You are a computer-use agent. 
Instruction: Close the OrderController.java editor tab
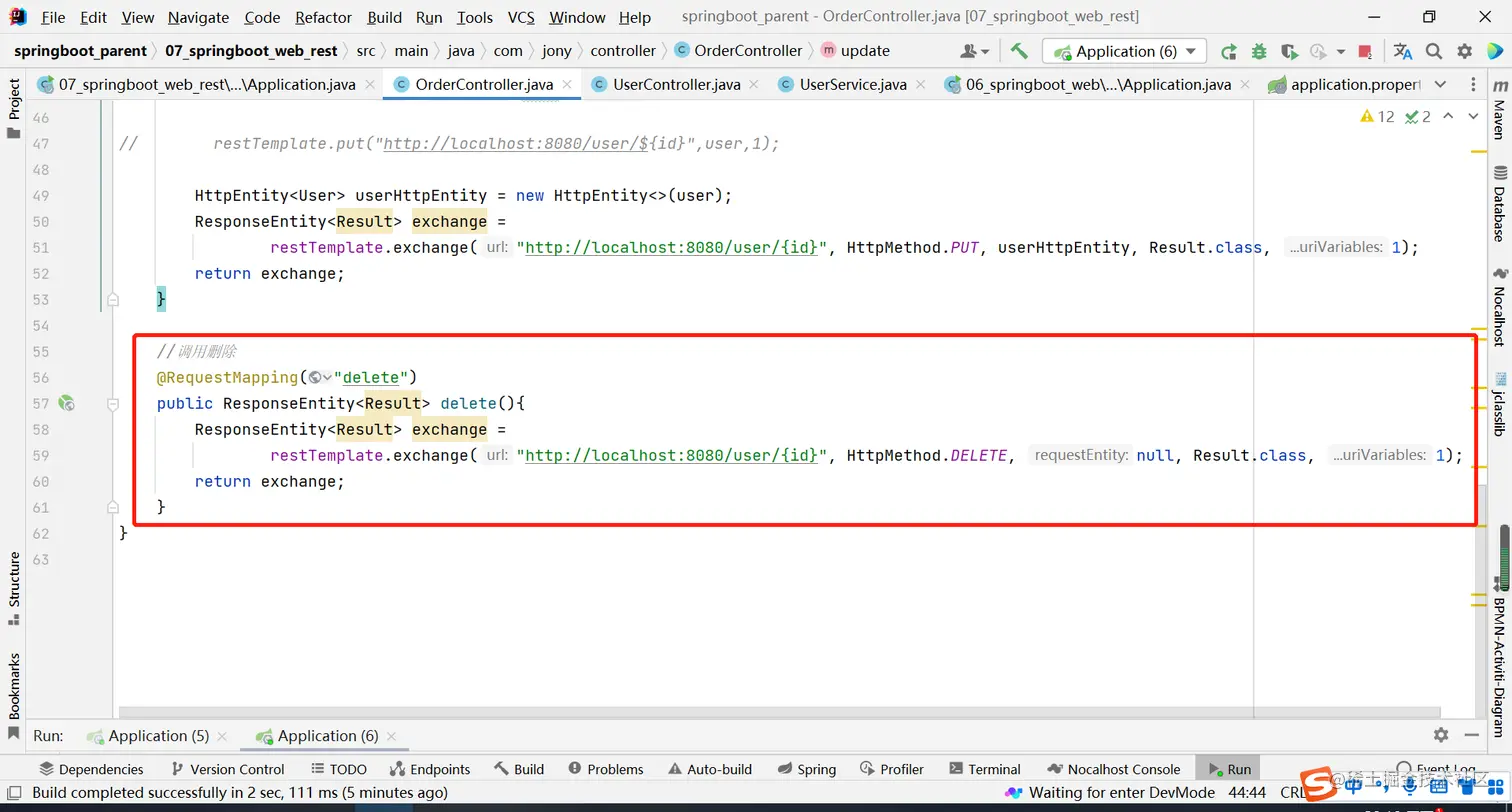coord(568,85)
